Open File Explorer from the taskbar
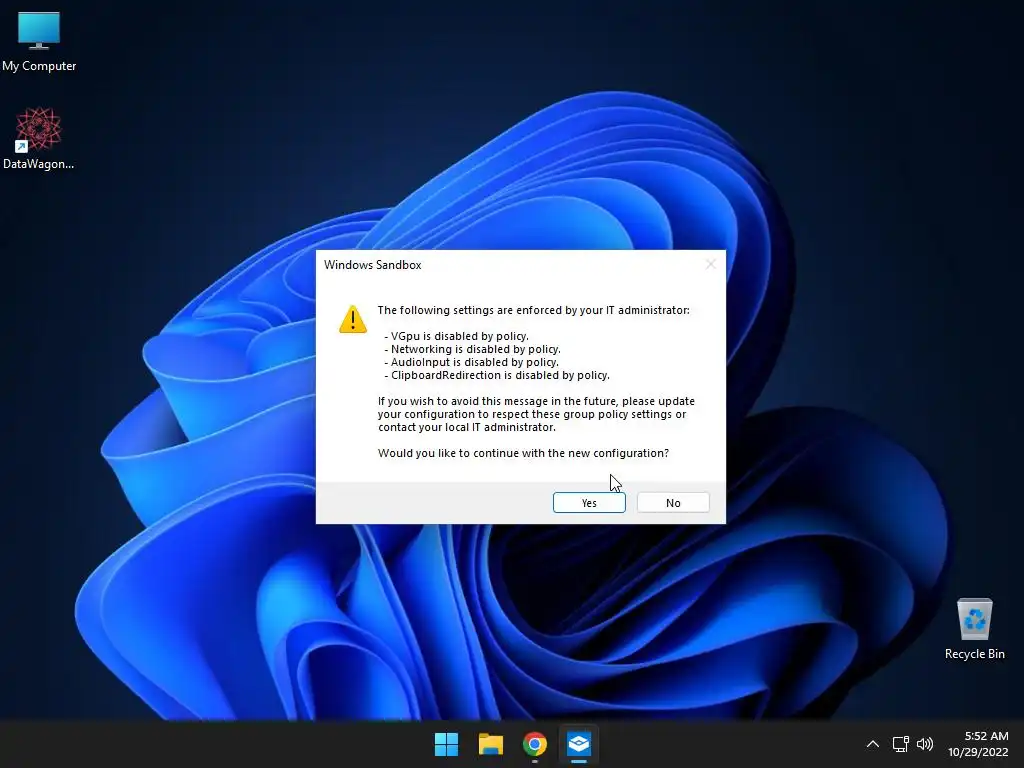This screenshot has width=1024, height=768. pos(490,744)
